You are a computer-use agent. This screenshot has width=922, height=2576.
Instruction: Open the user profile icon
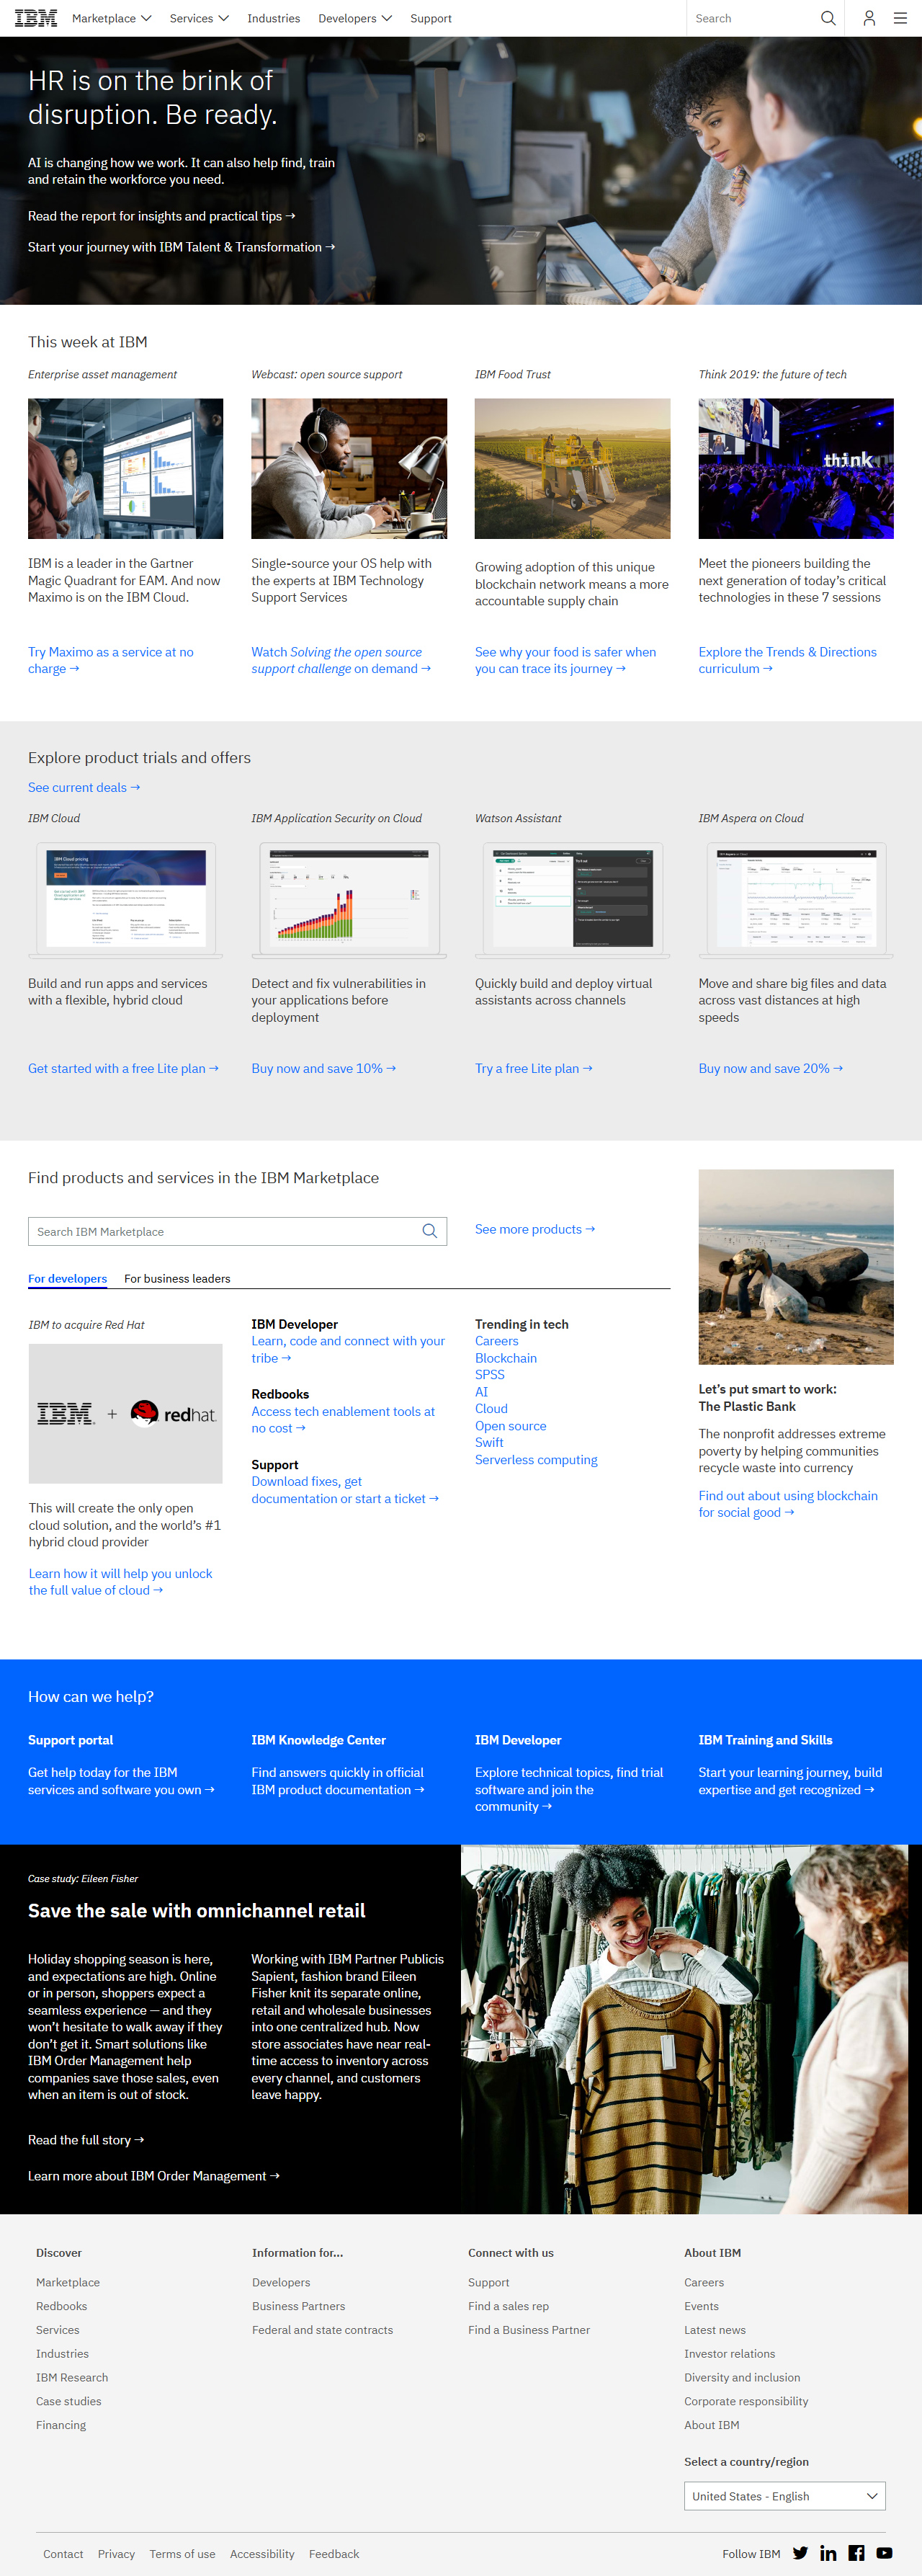(x=869, y=18)
